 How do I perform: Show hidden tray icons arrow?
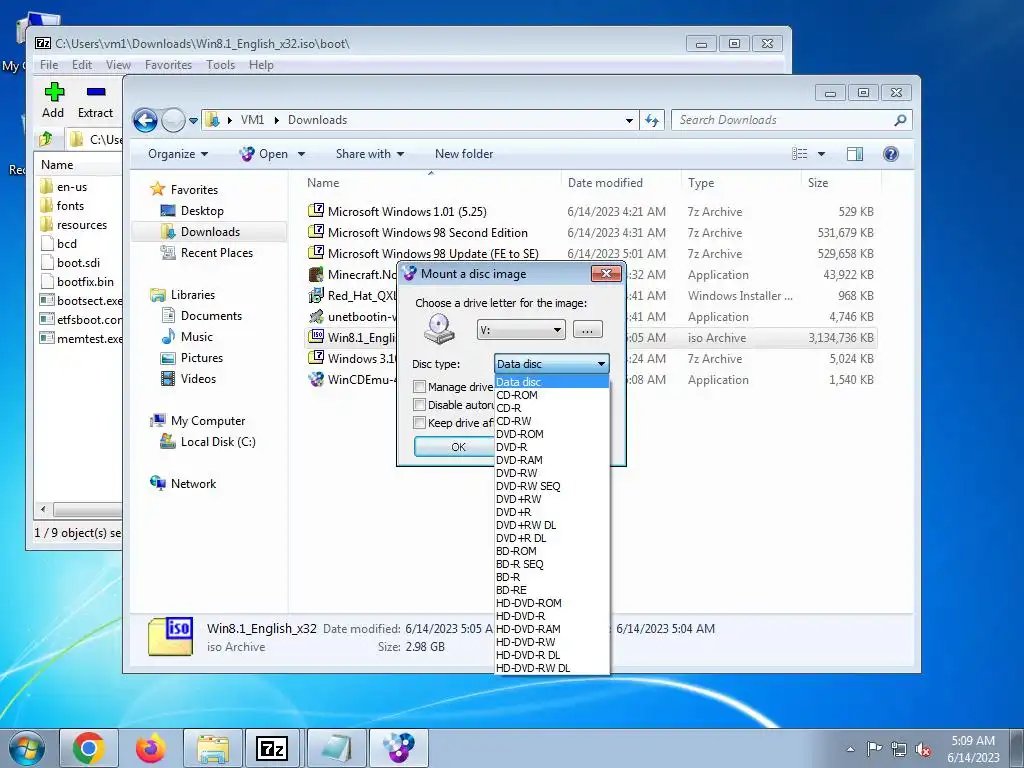pos(850,749)
